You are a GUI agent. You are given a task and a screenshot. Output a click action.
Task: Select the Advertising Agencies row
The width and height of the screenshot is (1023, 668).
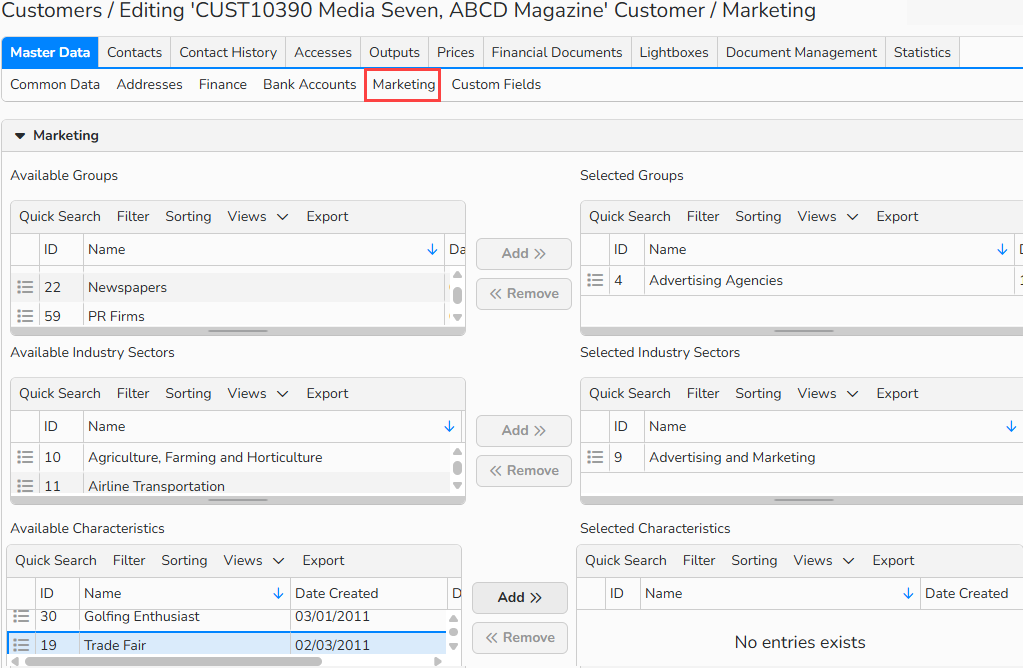[x=801, y=280]
